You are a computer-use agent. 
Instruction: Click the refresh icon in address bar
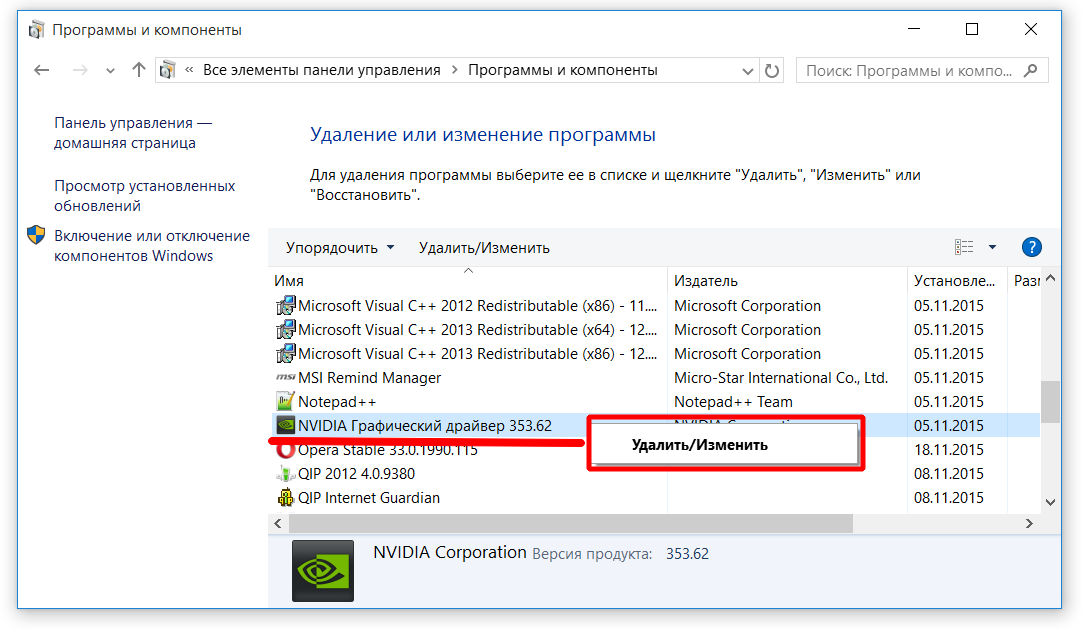[772, 71]
